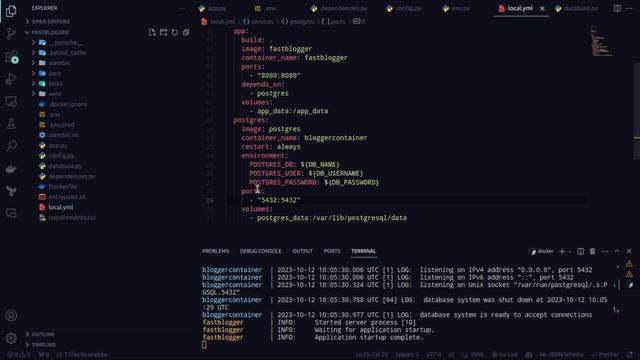640x360 pixels.
Task: Maximize the terminal panel size
Action: [617, 251]
